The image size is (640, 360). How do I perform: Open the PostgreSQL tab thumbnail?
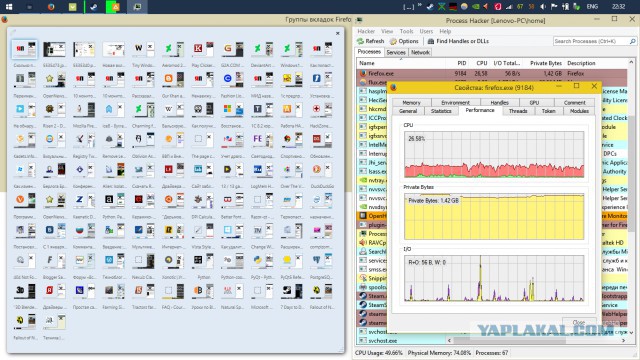pos(322,262)
